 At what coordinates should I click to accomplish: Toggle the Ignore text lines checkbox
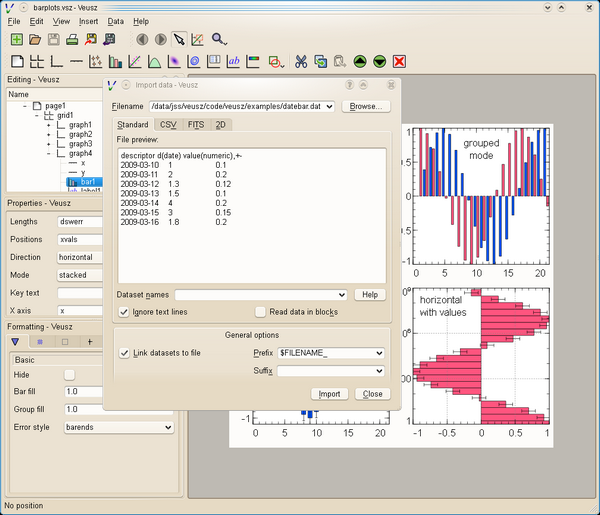coord(124,312)
